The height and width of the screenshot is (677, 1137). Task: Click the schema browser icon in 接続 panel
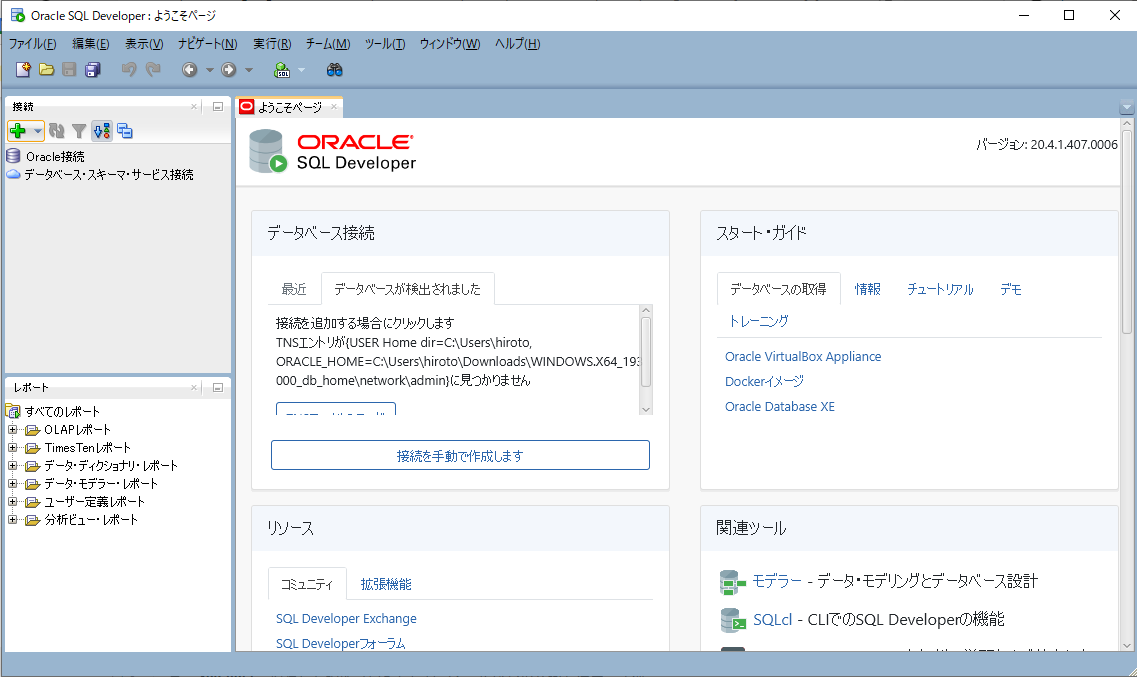tap(125, 131)
